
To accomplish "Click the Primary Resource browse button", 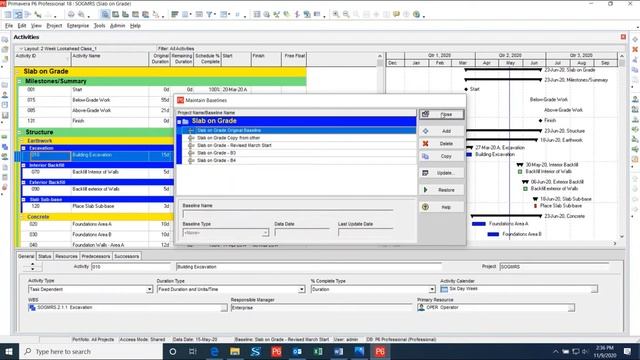I will point(571,308).
